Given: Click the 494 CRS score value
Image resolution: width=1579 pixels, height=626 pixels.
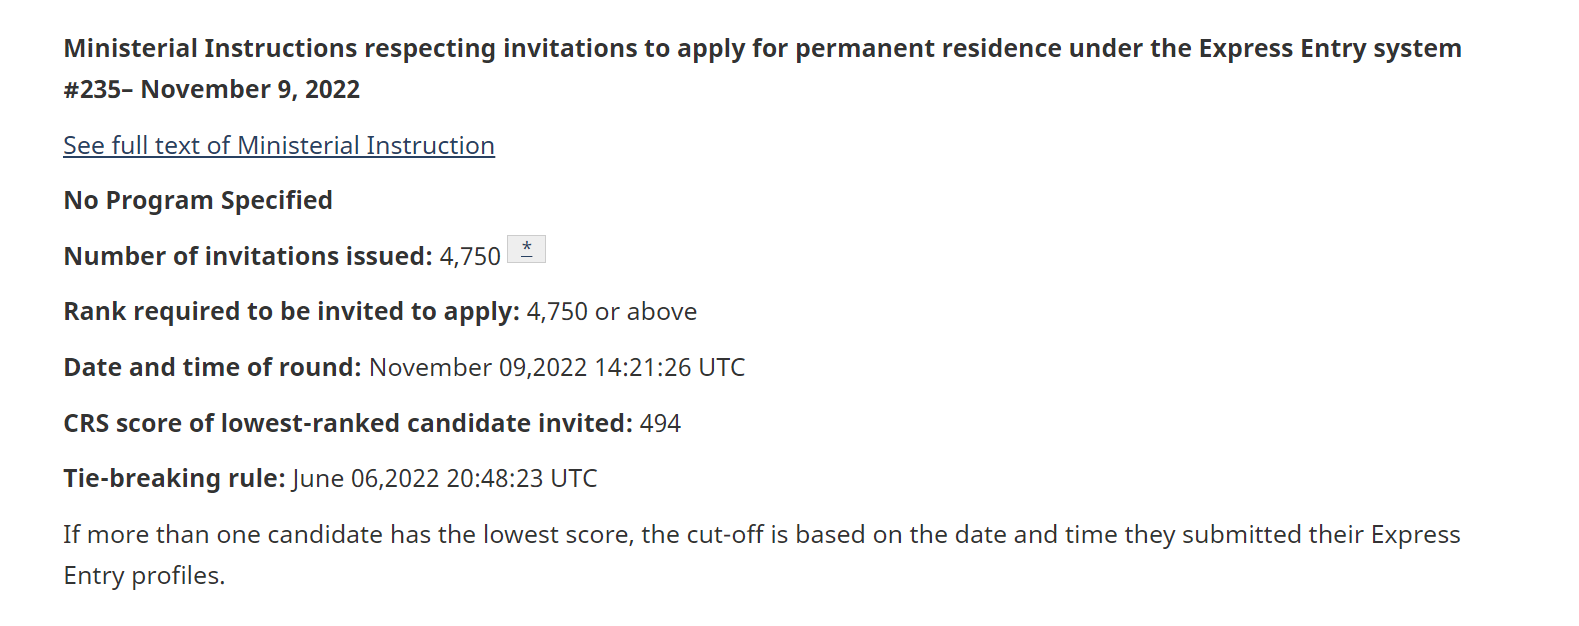Looking at the screenshot, I should coord(660,424).
